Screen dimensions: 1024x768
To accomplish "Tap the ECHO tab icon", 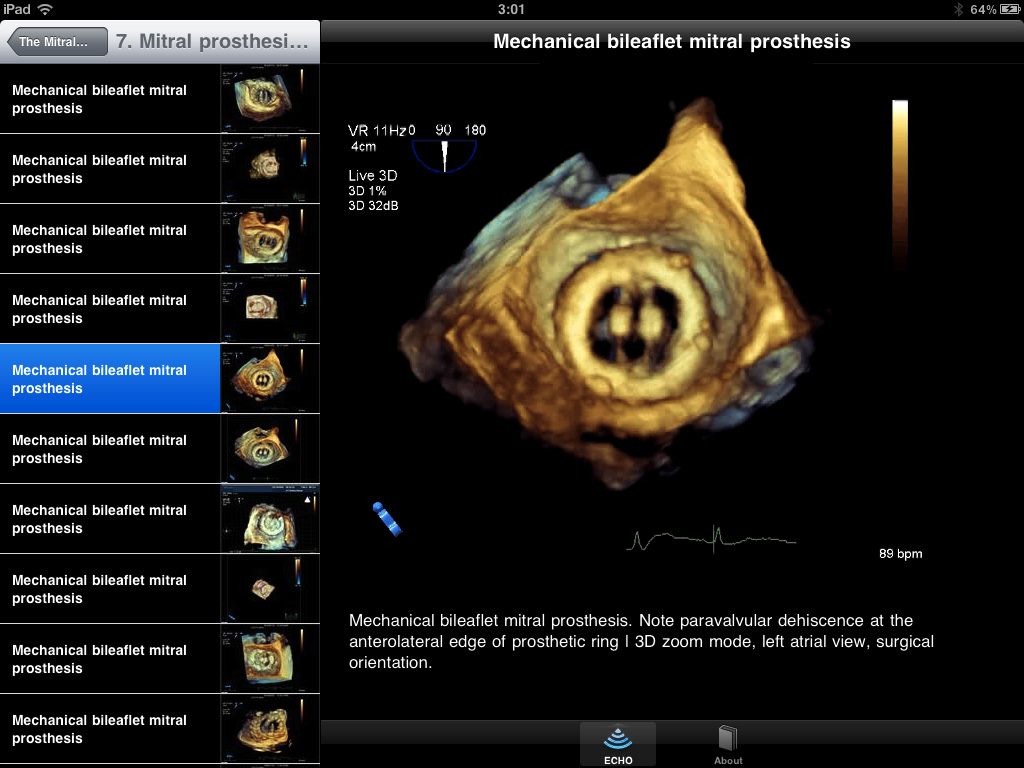I will (x=617, y=739).
